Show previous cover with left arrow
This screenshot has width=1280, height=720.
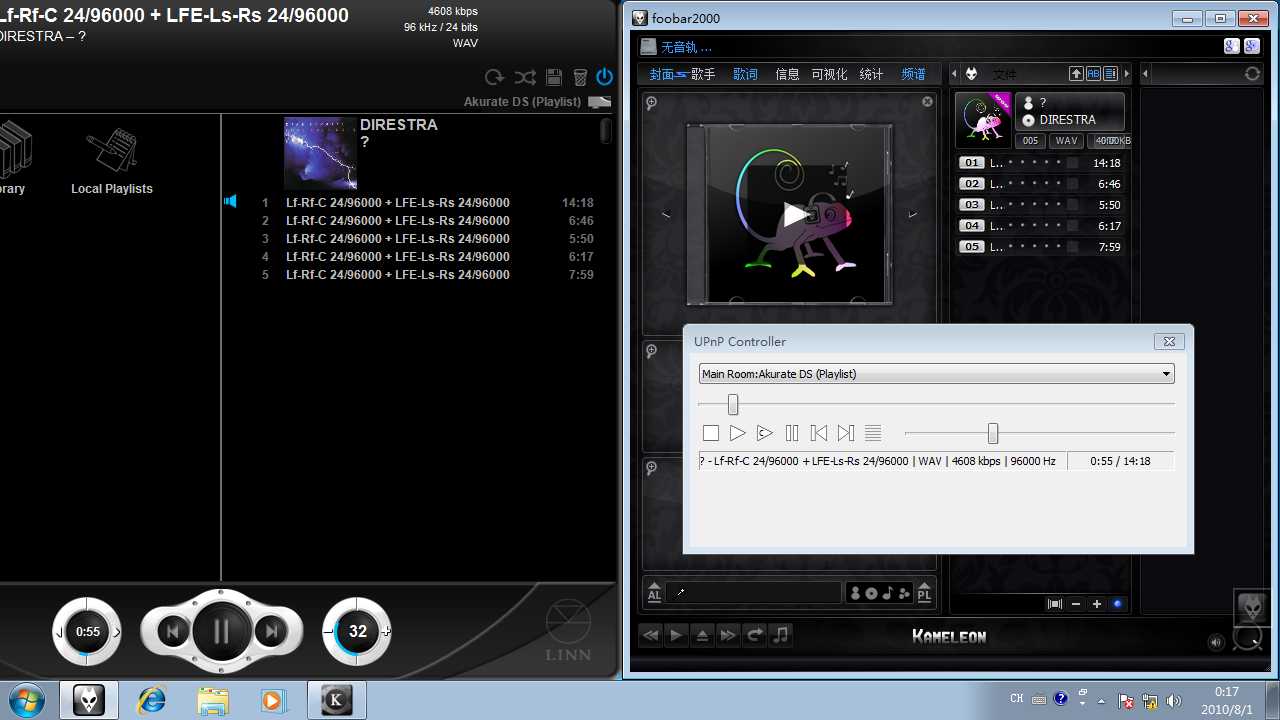pyautogui.click(x=666, y=214)
